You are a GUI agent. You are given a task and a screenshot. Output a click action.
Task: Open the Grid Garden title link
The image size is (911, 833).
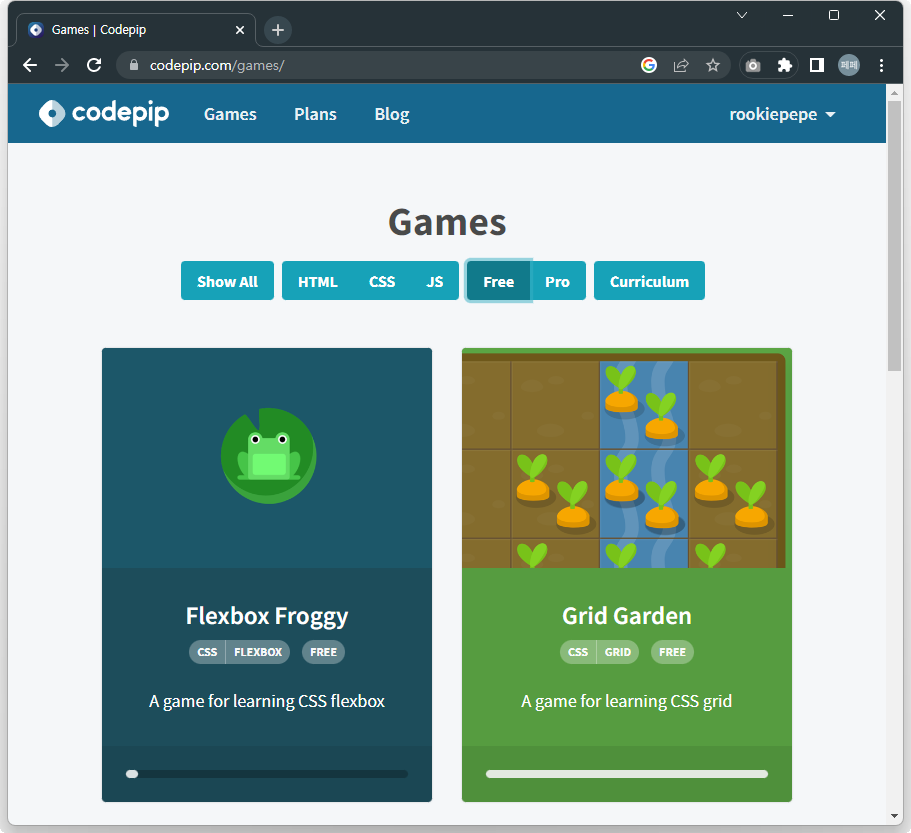tap(627, 616)
